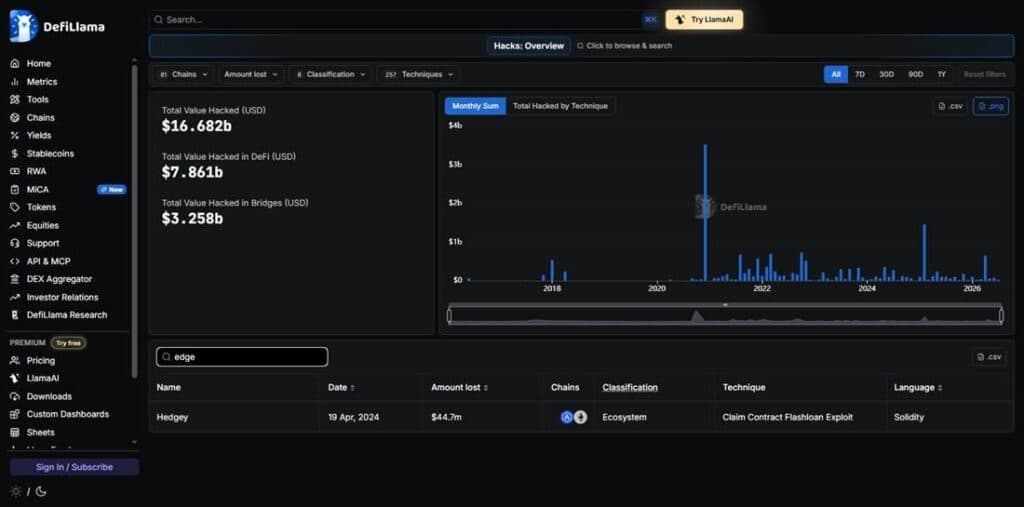1024x507 pixels.
Task: Click the Downloads cloud icon
Action: pyautogui.click(x=14, y=397)
